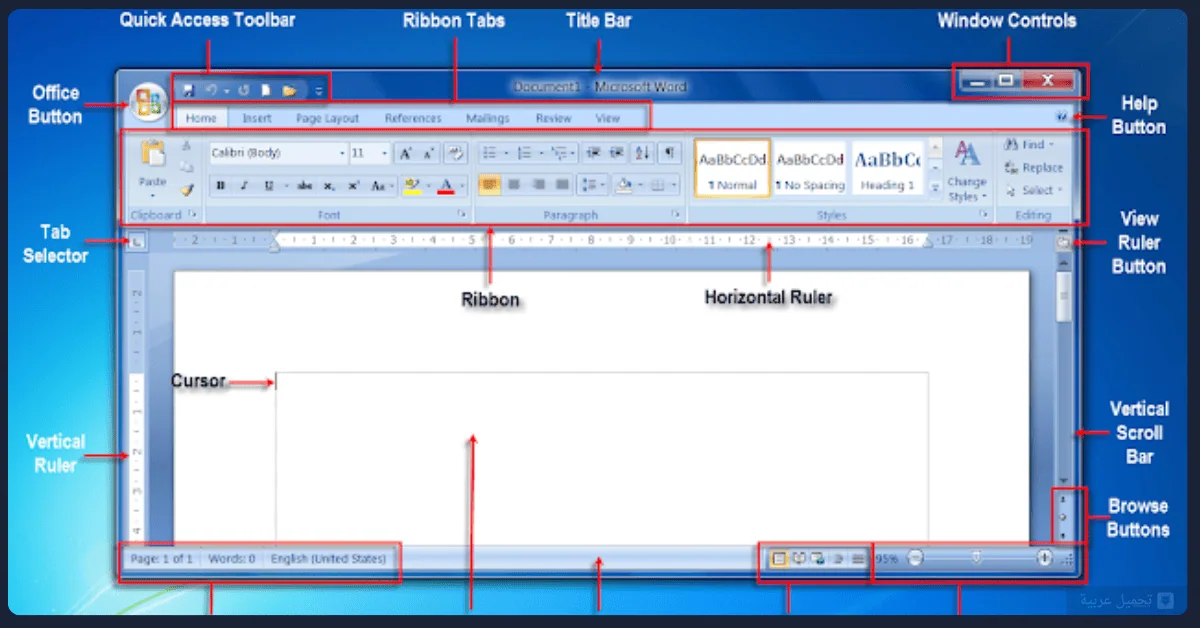Click the Shrink Font button
Viewport: 1200px width, 628px height.
pyautogui.click(x=428, y=153)
